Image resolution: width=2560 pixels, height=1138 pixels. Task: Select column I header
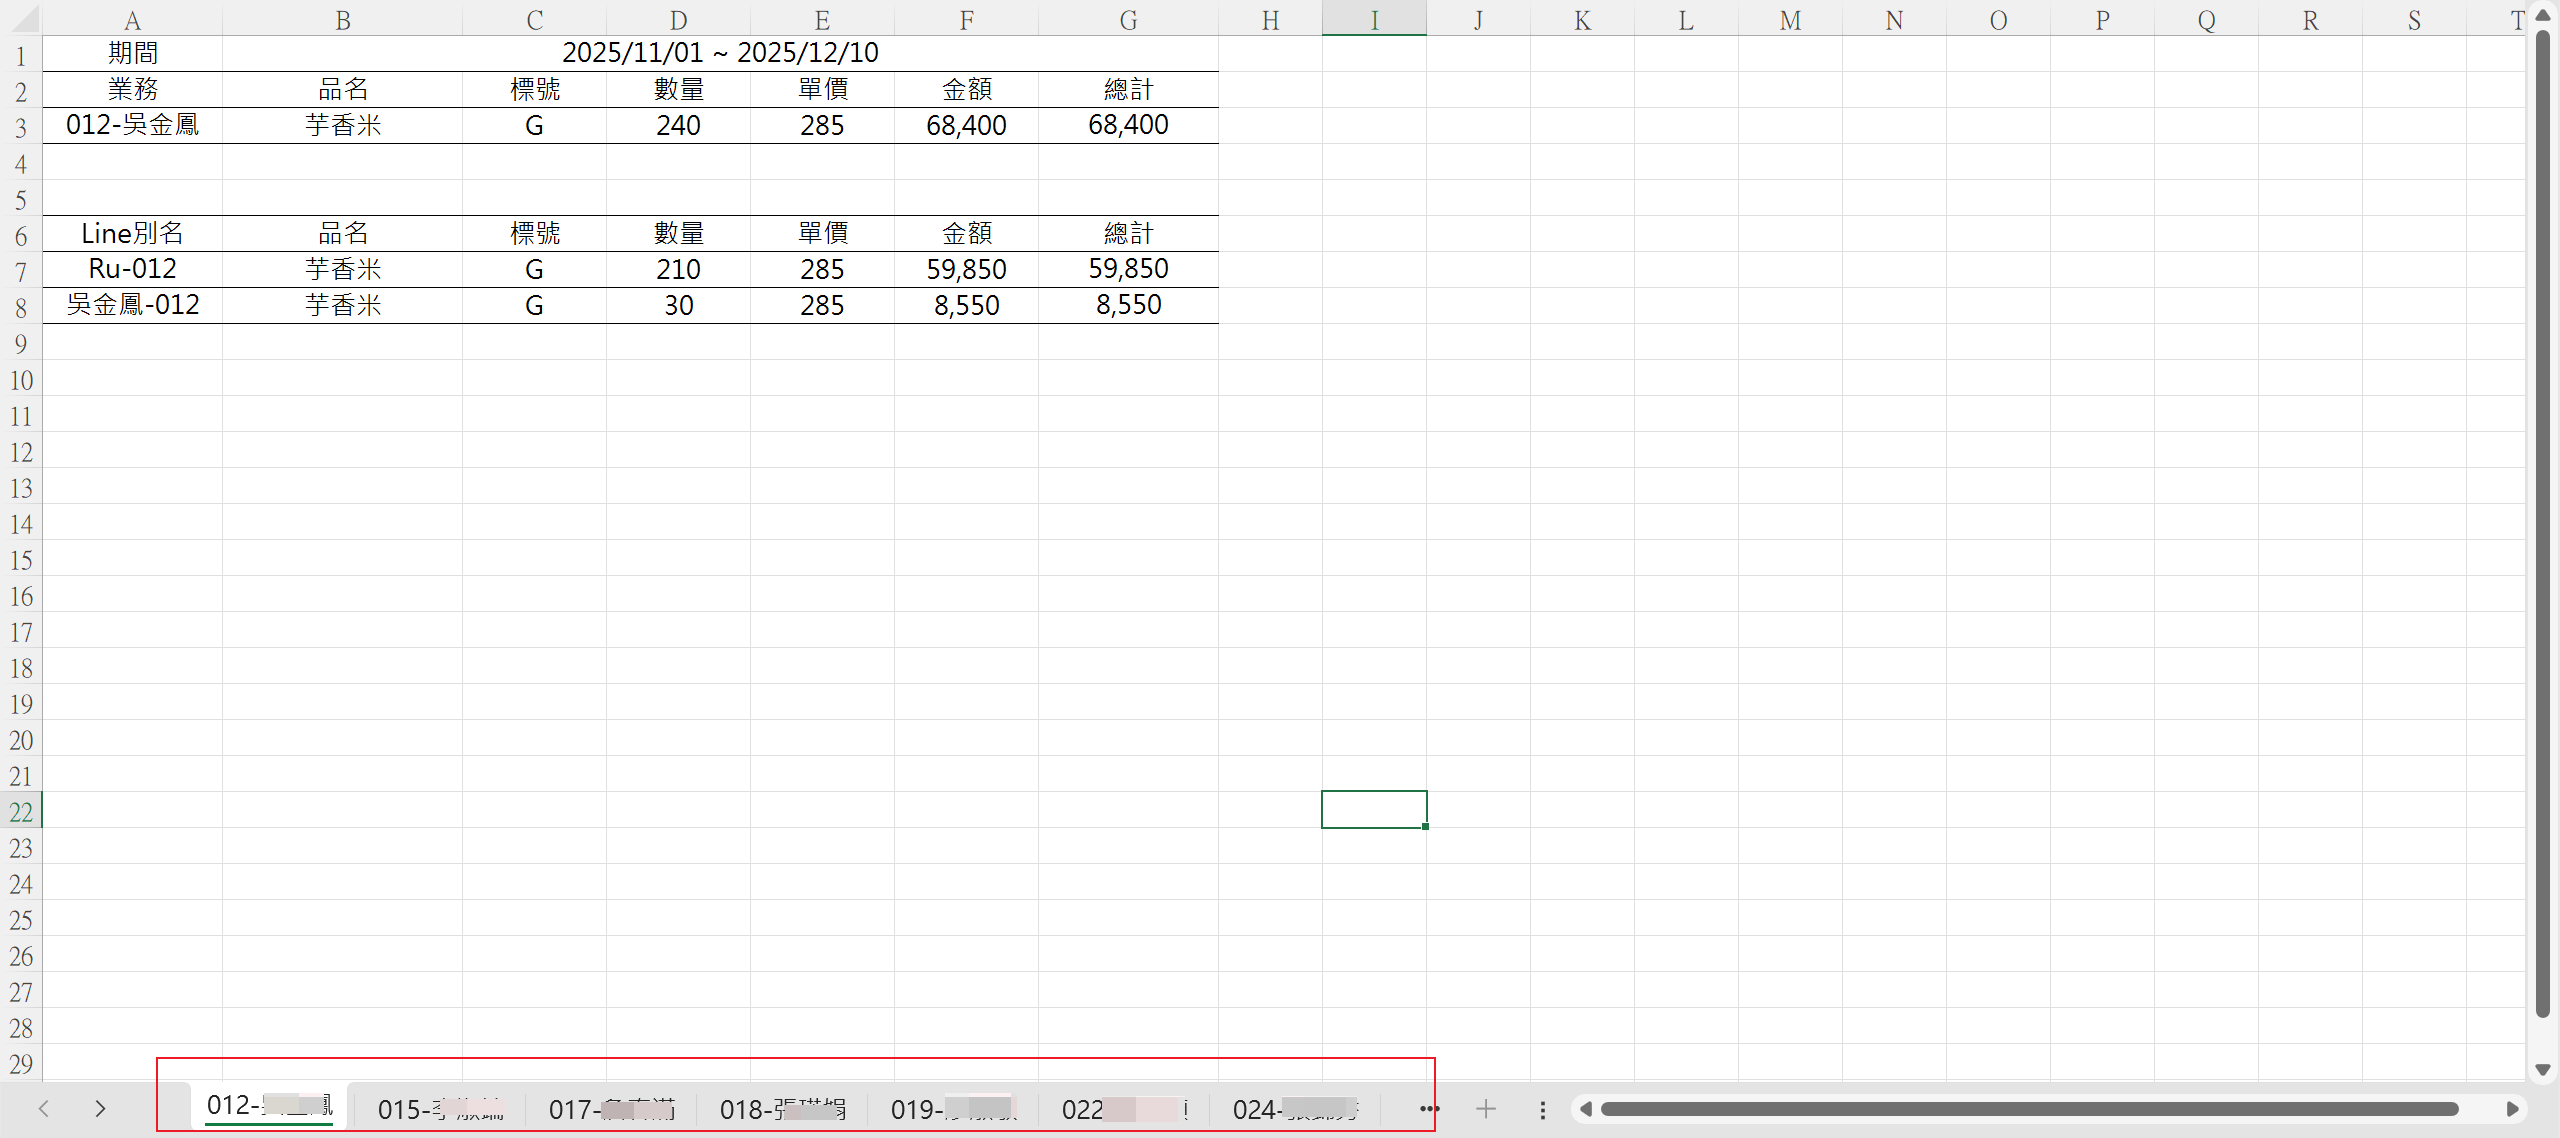(1374, 19)
